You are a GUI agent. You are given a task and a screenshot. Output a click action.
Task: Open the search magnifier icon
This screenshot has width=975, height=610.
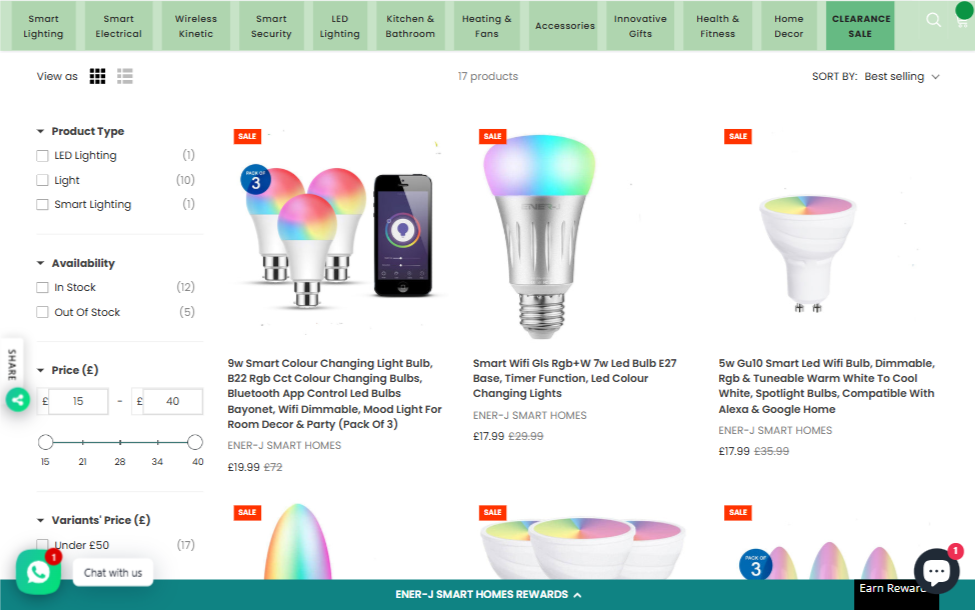click(933, 20)
